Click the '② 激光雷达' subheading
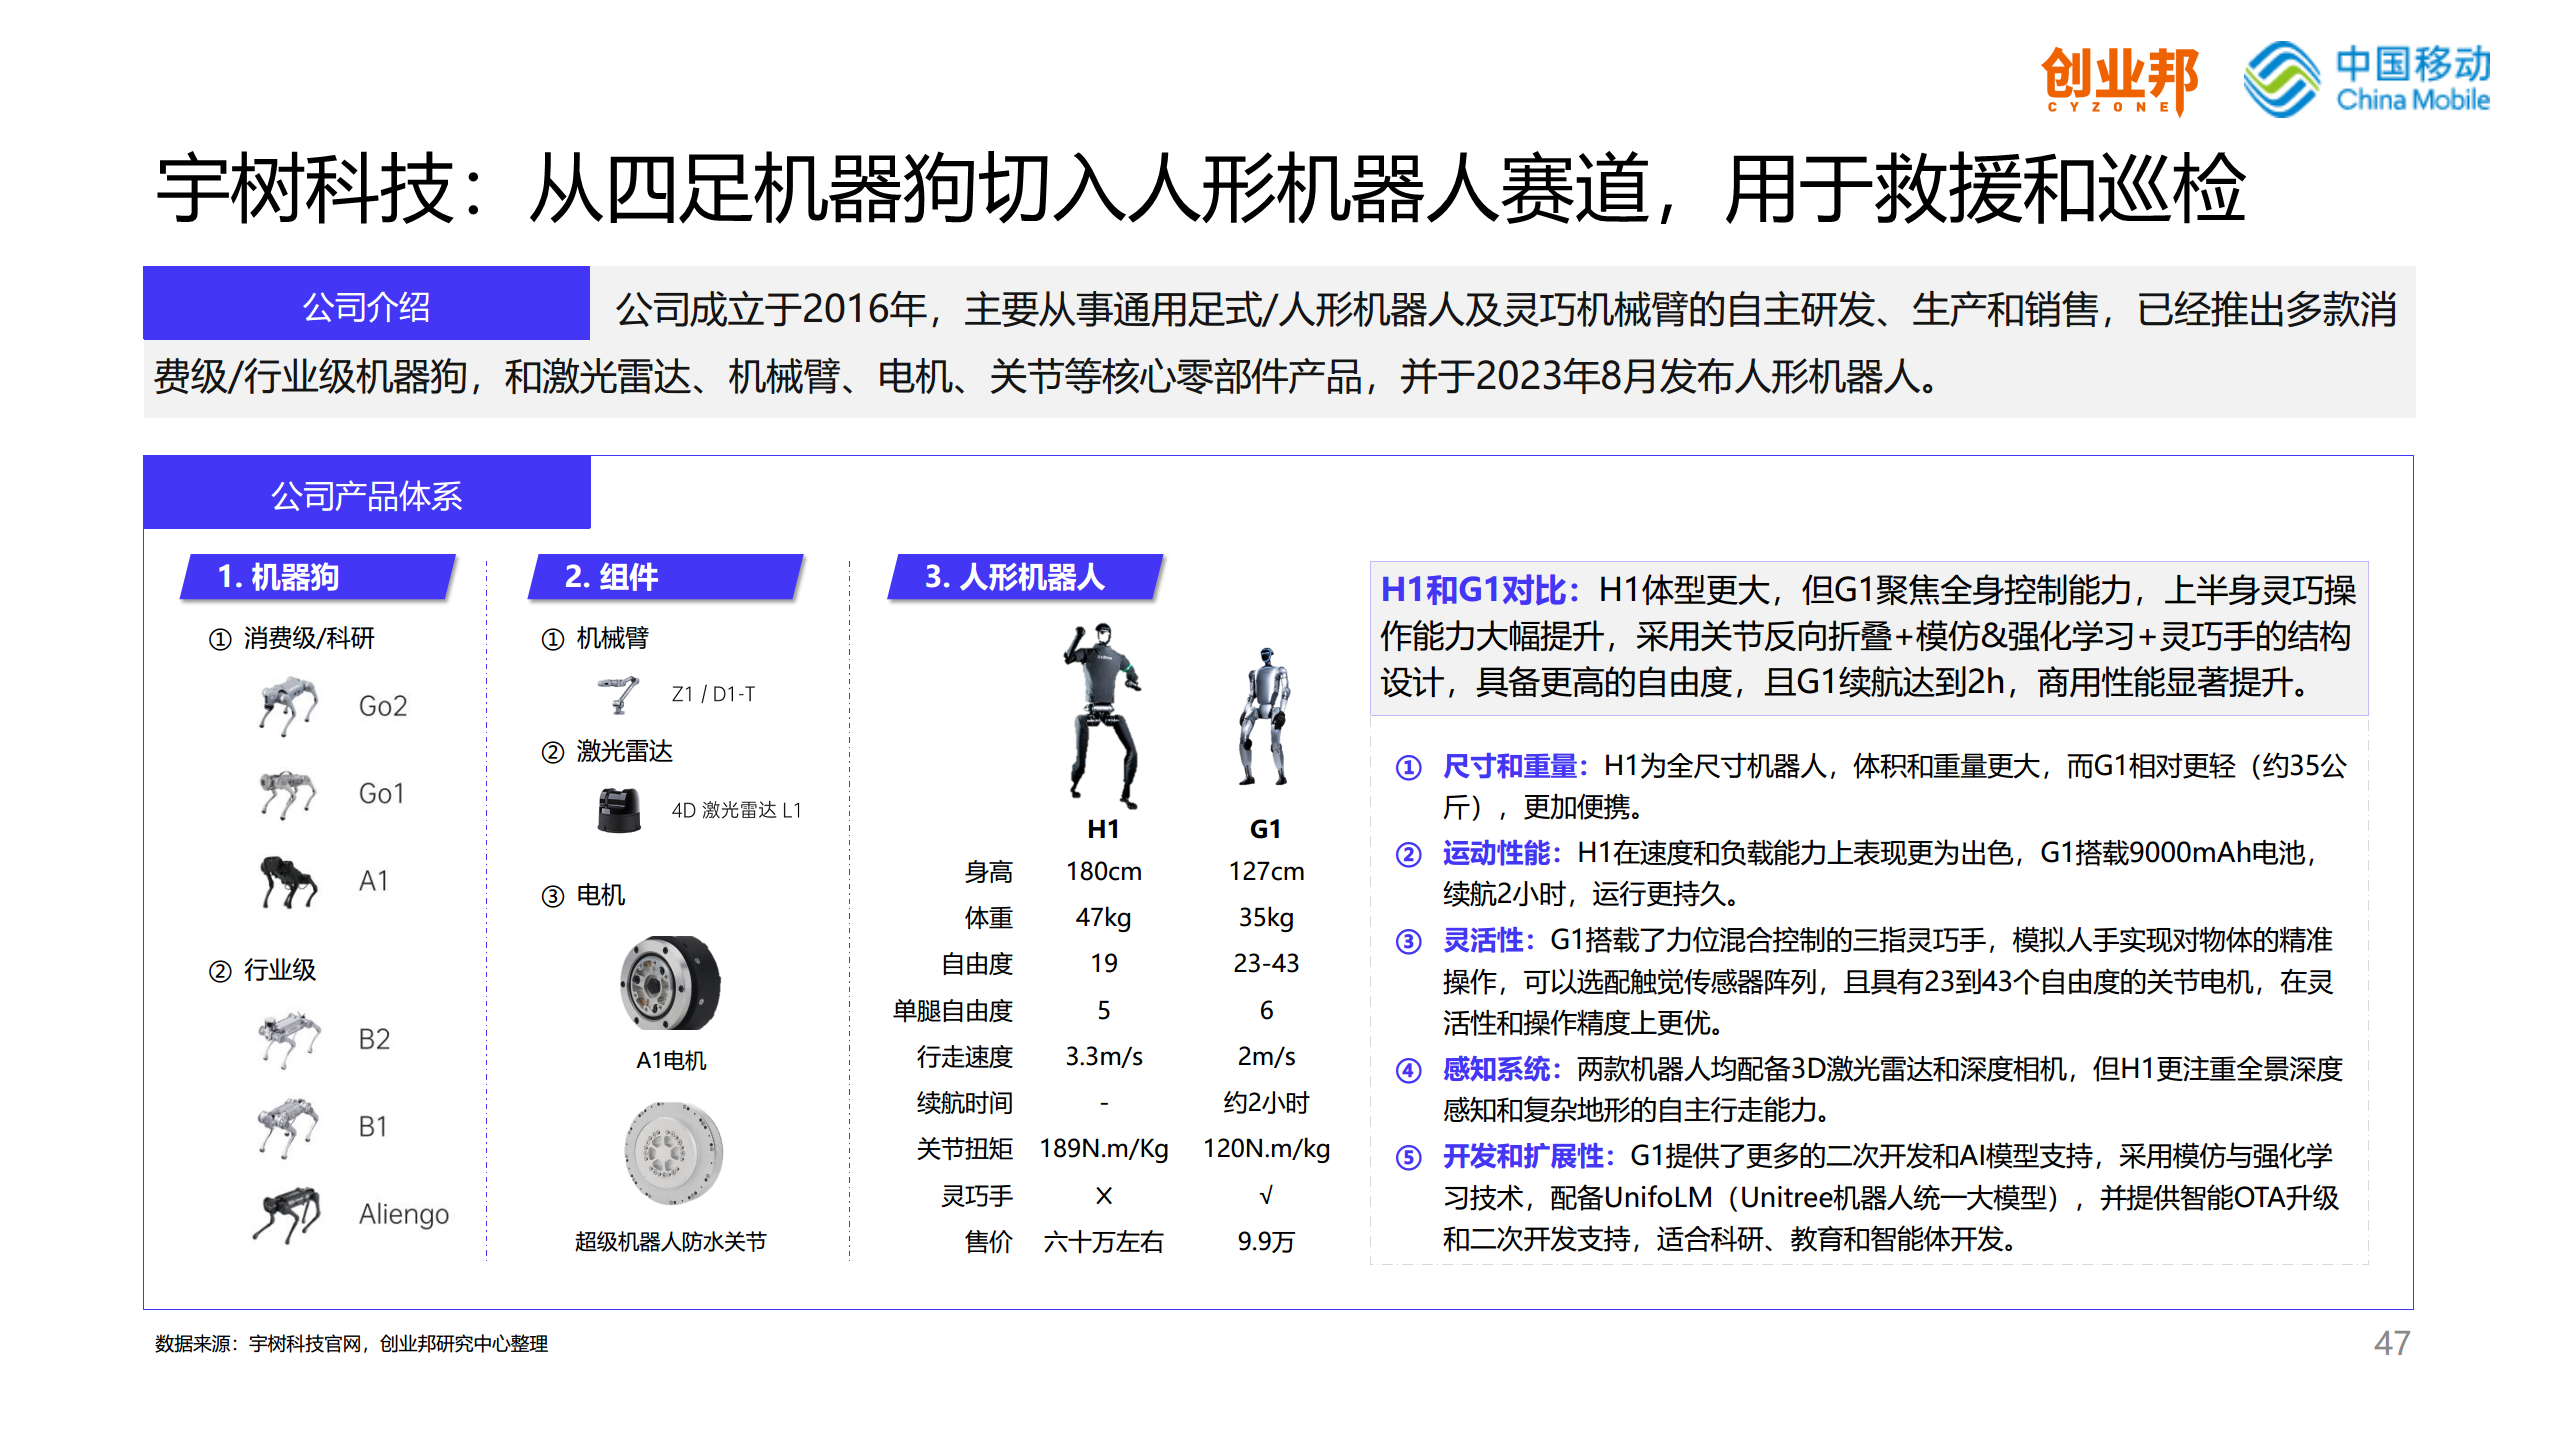Image resolution: width=2560 pixels, height=1440 pixels. pyautogui.click(x=607, y=751)
